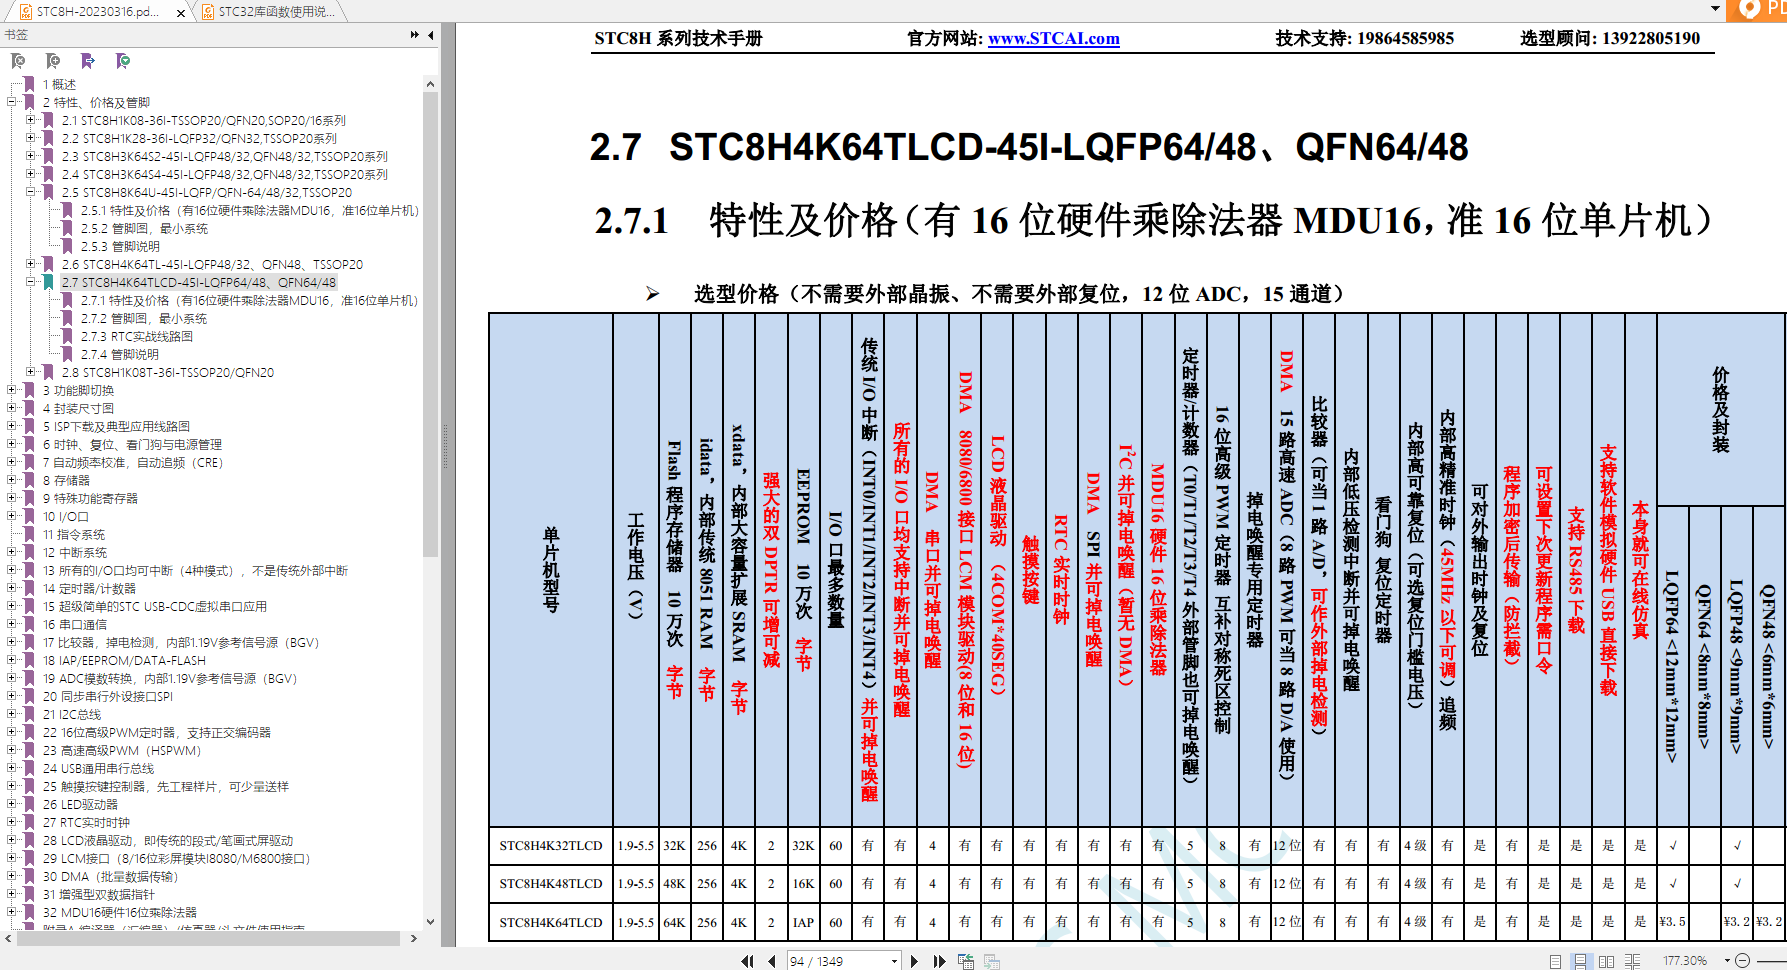Expand the '16 串口通信' bookmark node
The image size is (1787, 970).
tap(12, 624)
